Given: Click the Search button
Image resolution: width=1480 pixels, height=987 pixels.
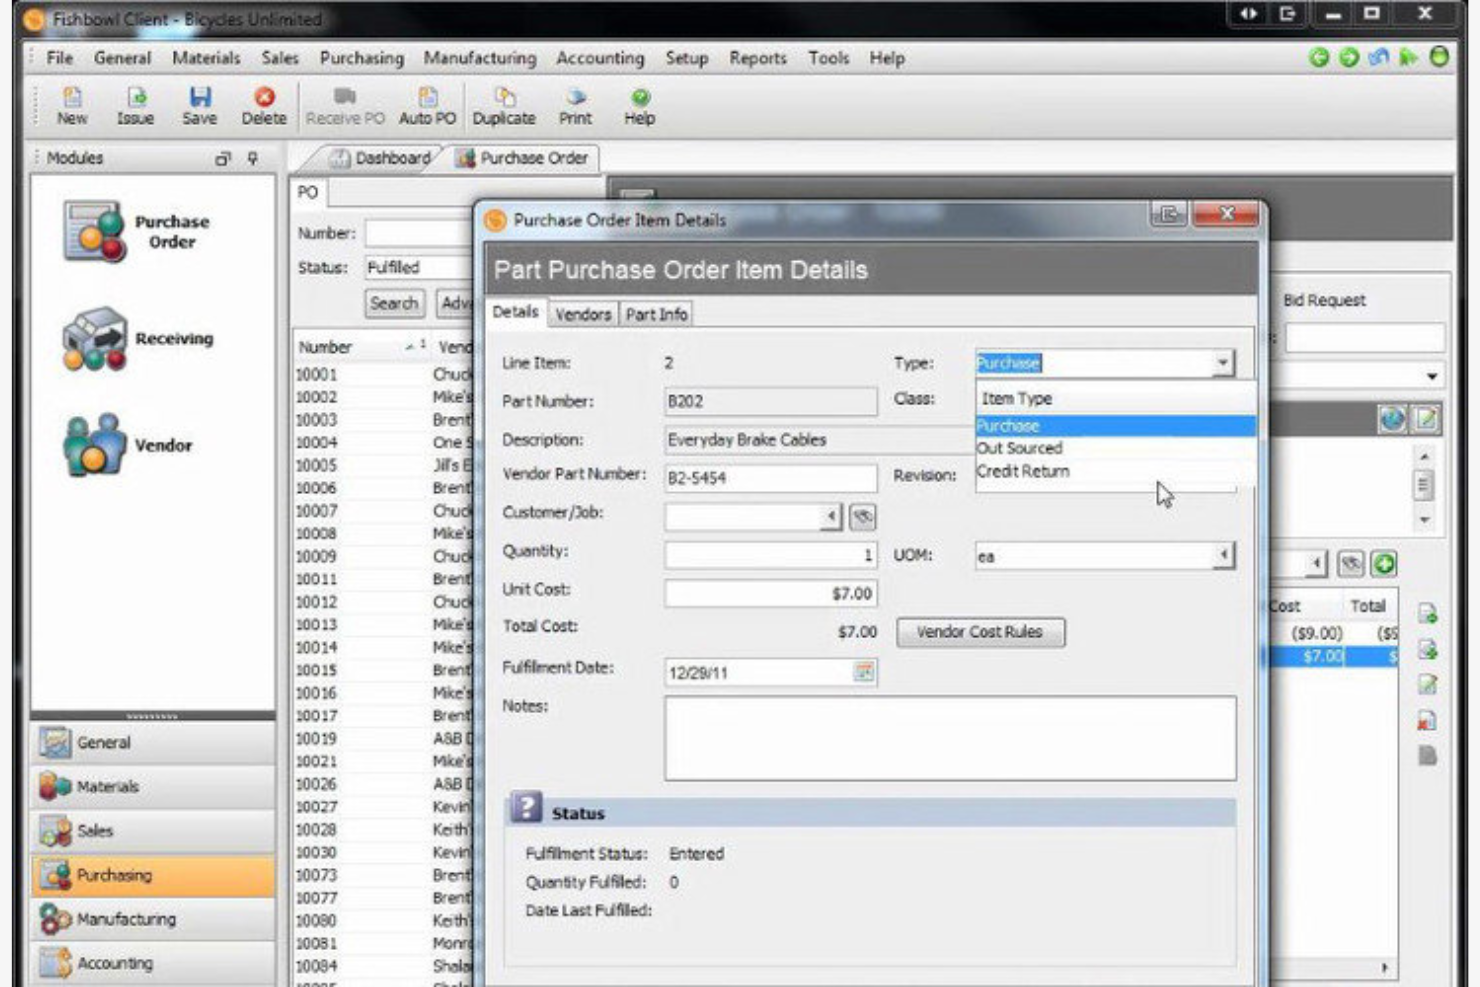Looking at the screenshot, I should click(395, 303).
